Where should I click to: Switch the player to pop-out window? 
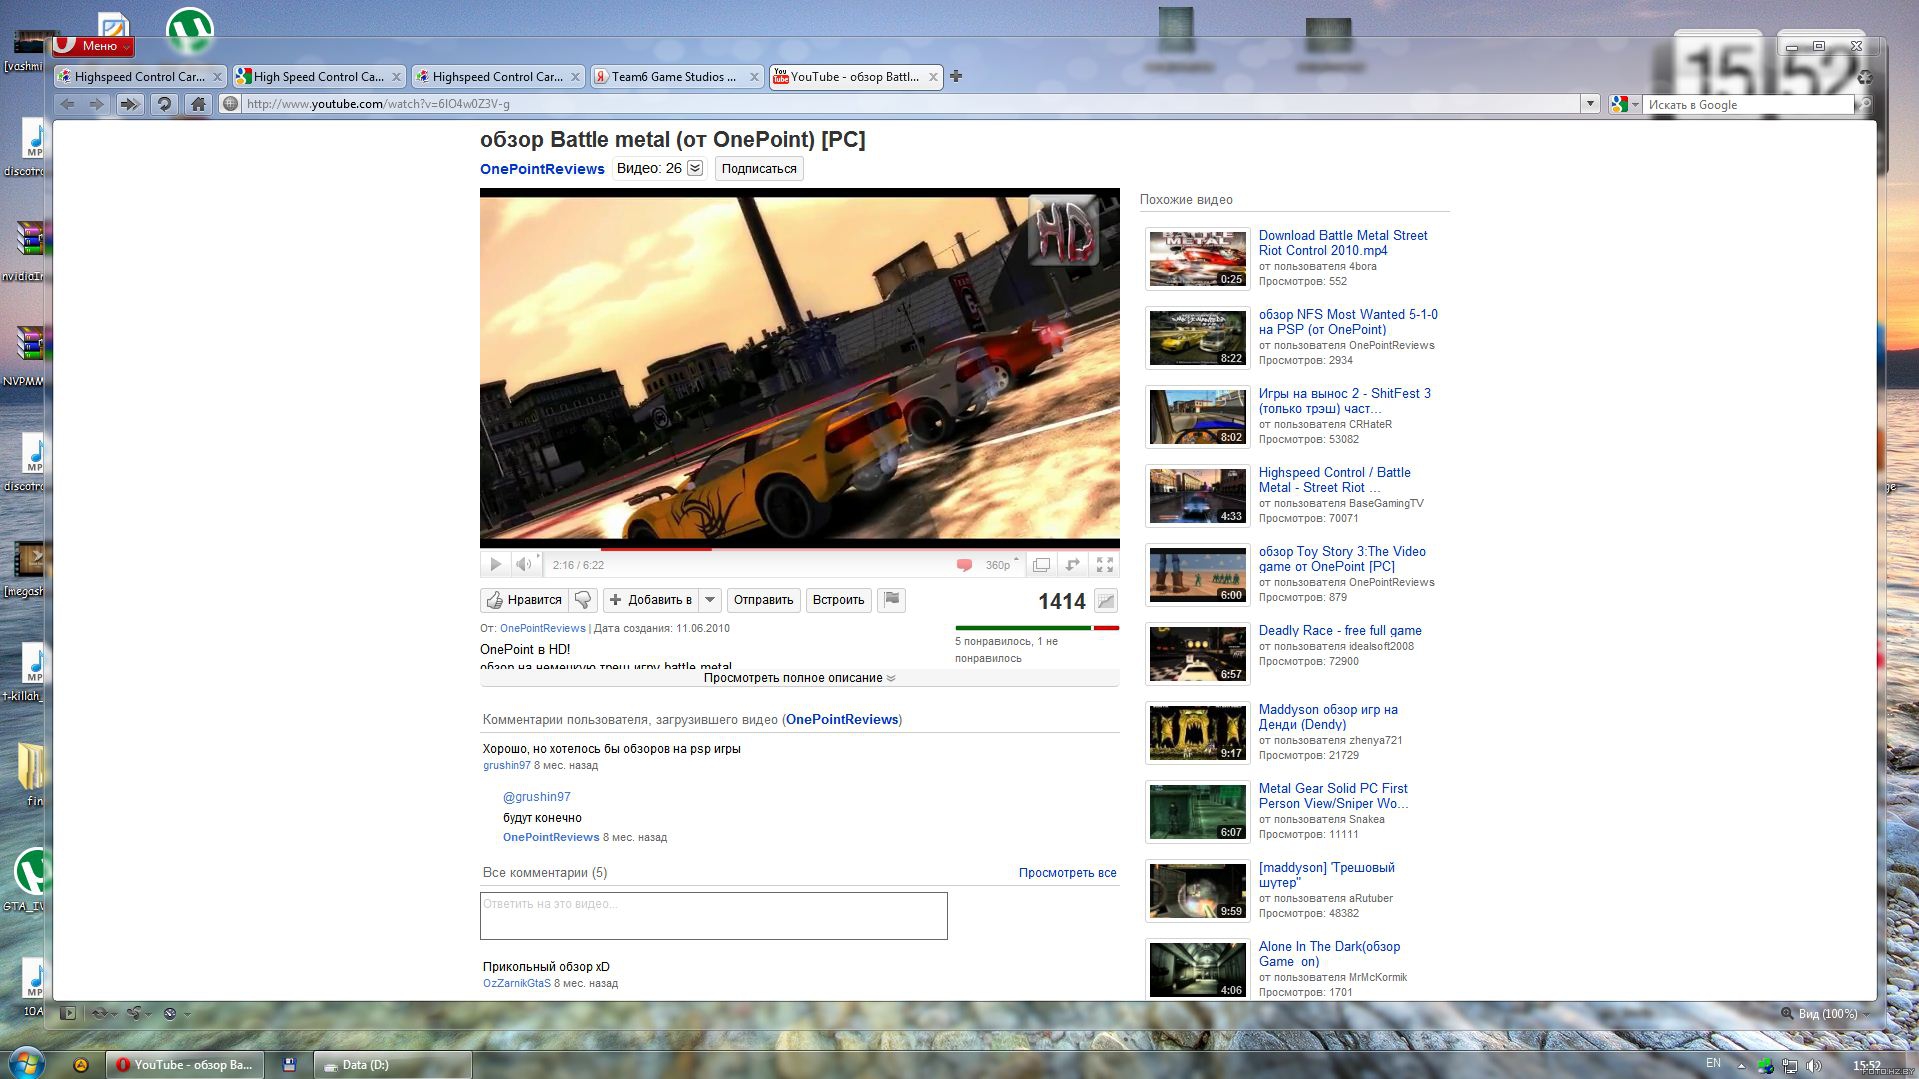click(1041, 565)
